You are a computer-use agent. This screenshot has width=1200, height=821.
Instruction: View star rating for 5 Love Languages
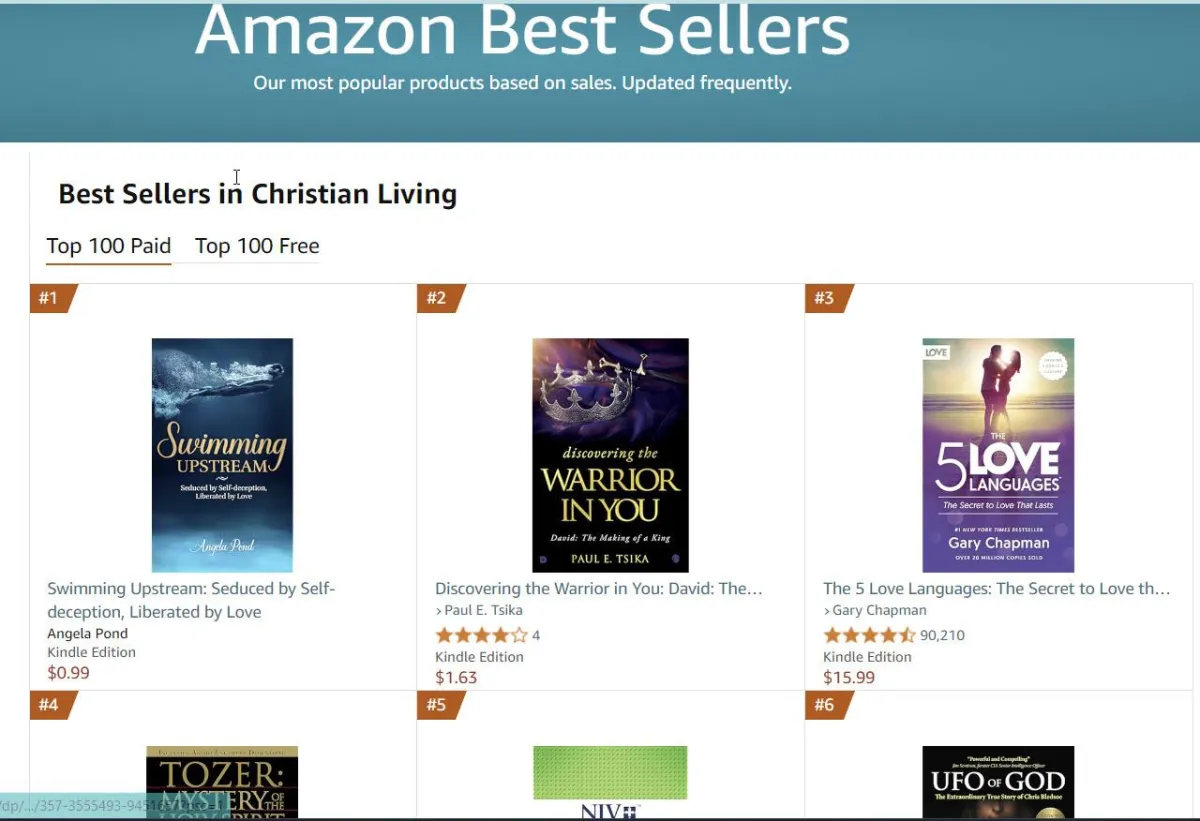[x=869, y=635]
